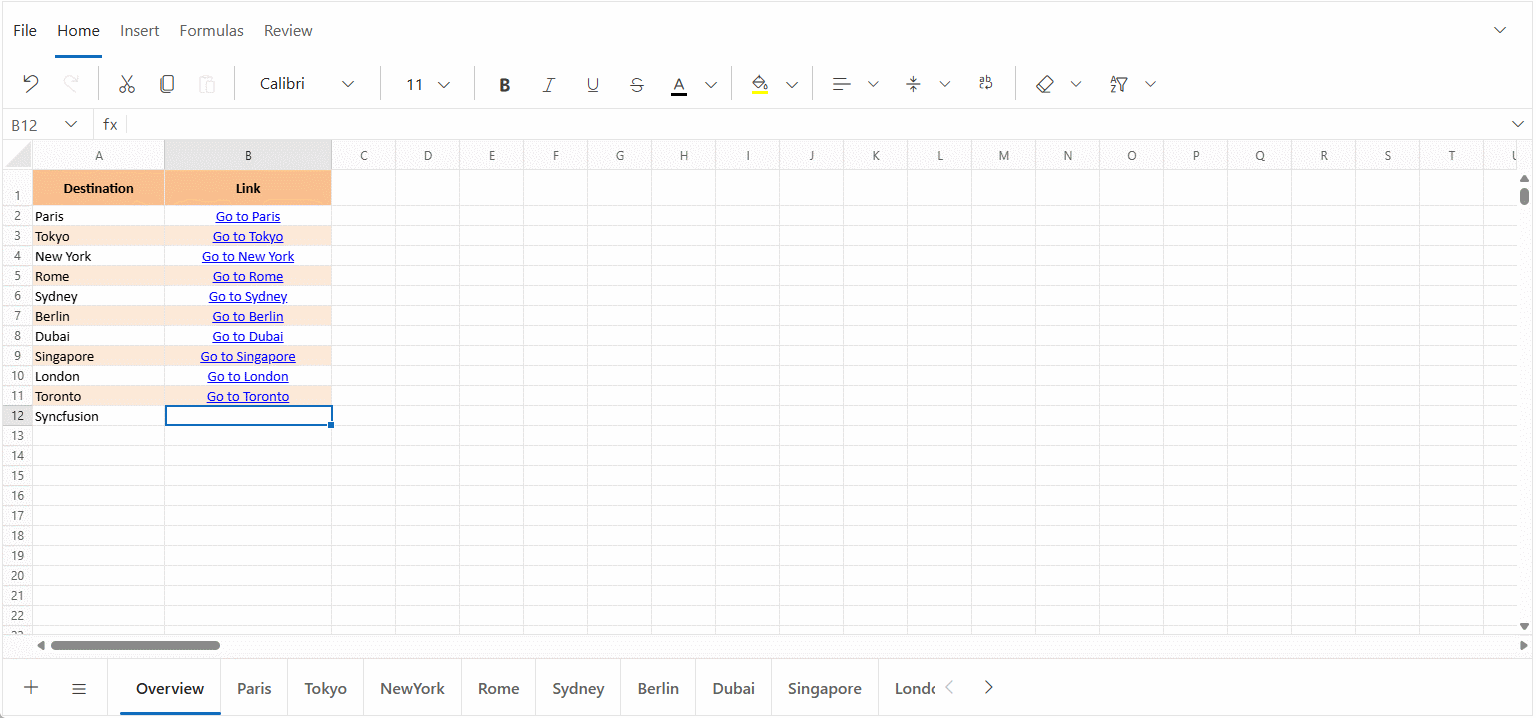
Task: Open the list all sheets menu icon
Action: click(79, 688)
